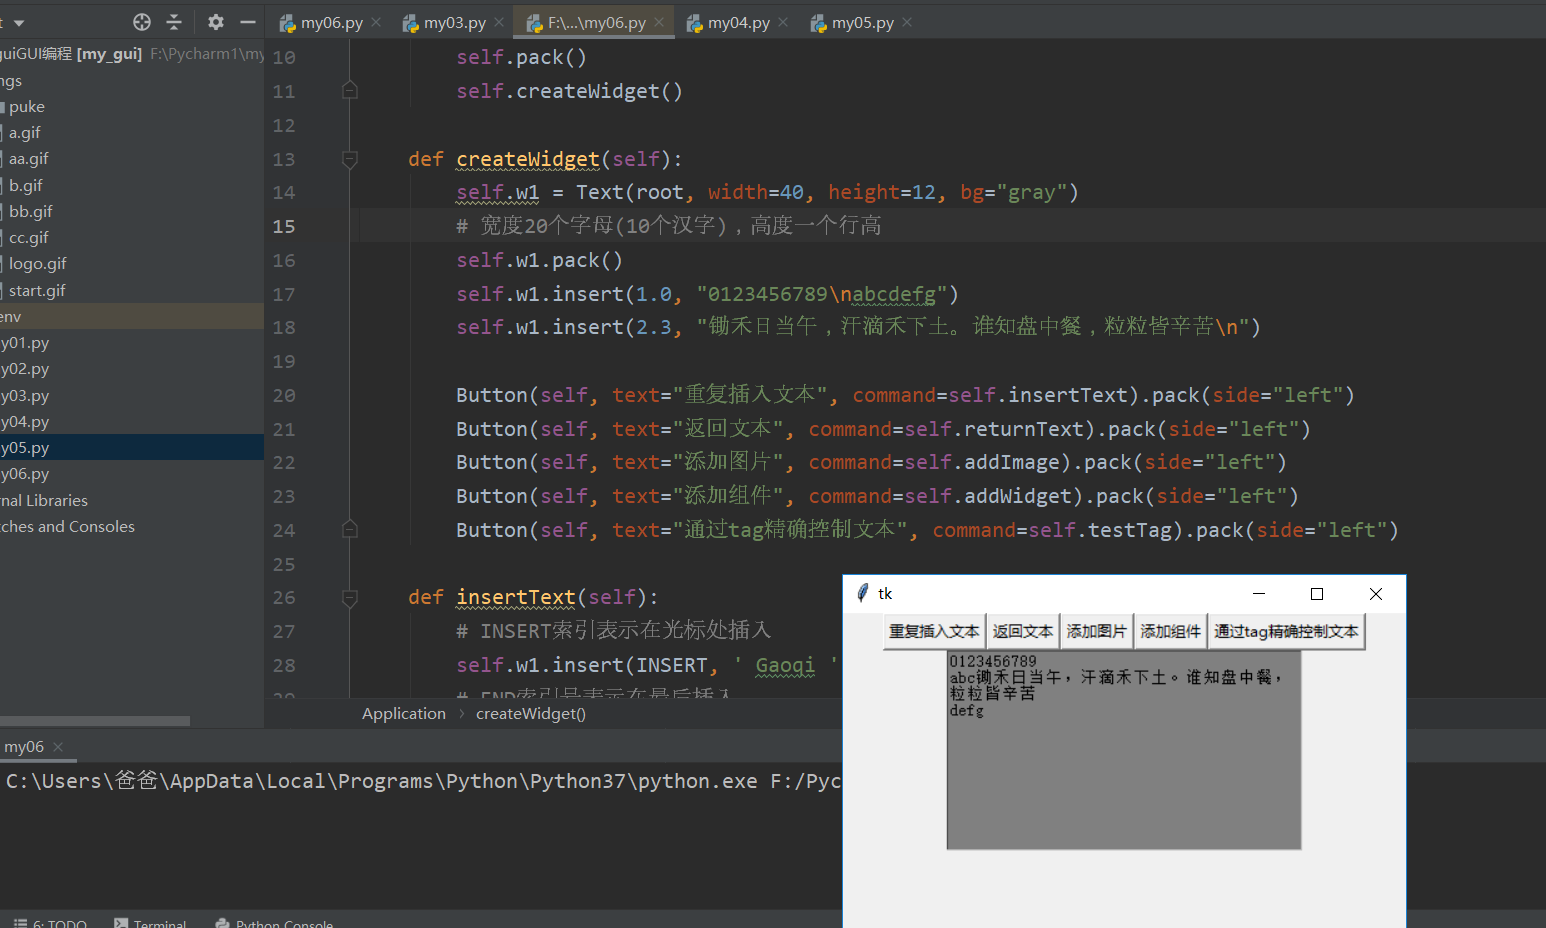Minimize the tk window
Image resolution: width=1546 pixels, height=928 pixels.
pos(1259,594)
